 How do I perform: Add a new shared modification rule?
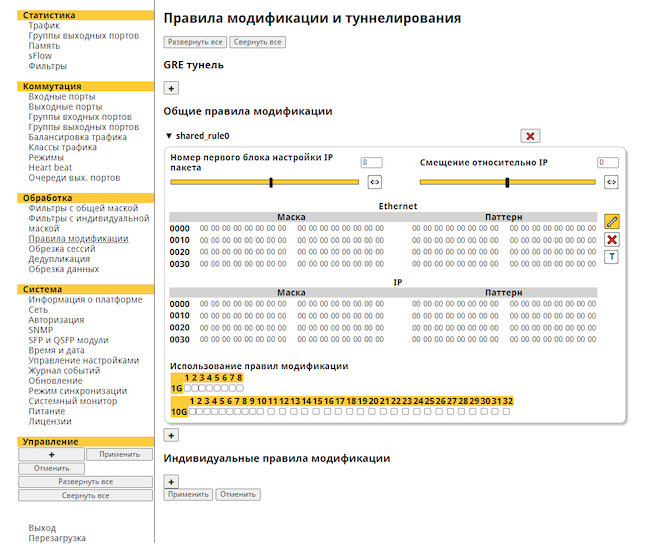pos(171,435)
